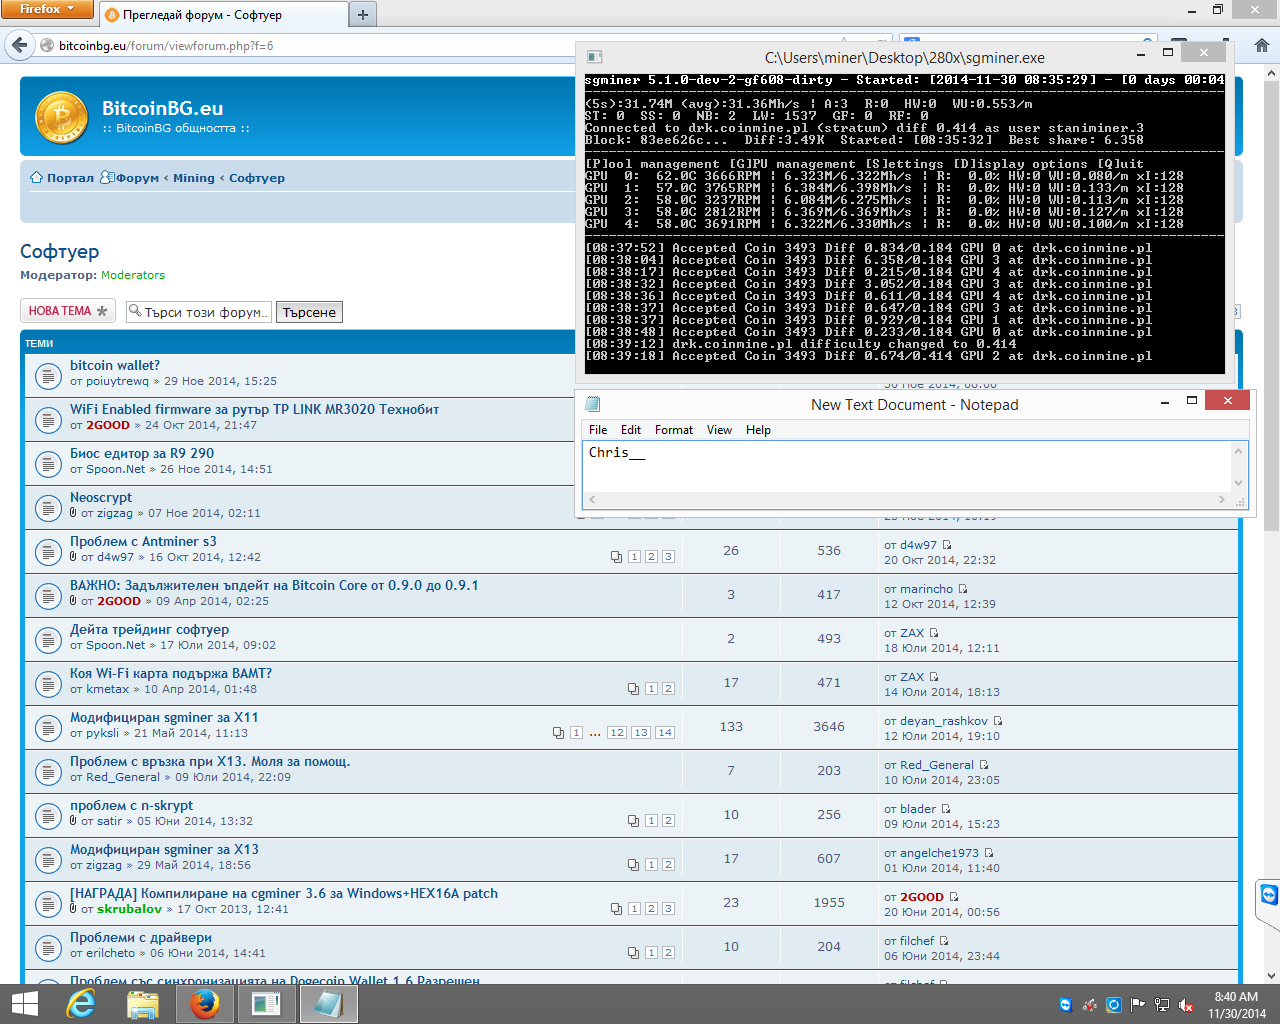View latest post icon by Red_General
Viewport: 1280px width, 1024px height.
pos(984,765)
